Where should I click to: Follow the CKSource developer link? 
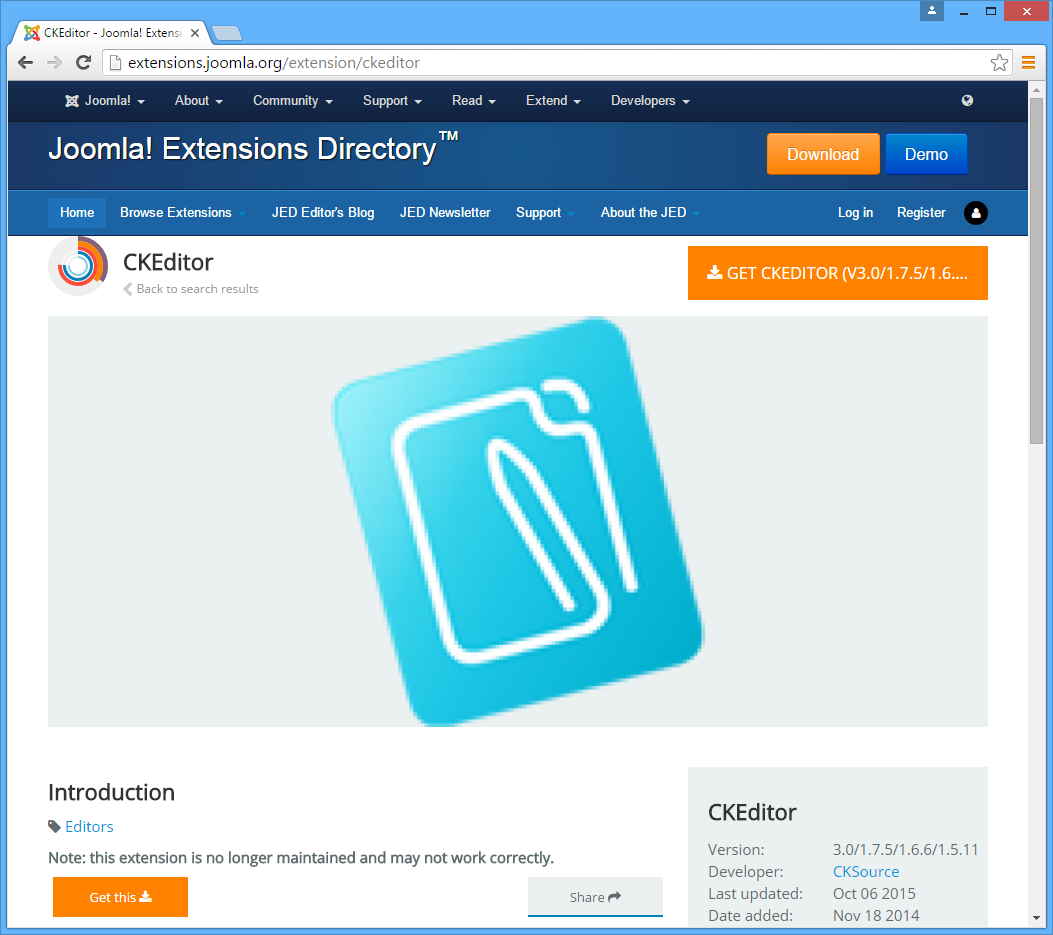click(865, 871)
